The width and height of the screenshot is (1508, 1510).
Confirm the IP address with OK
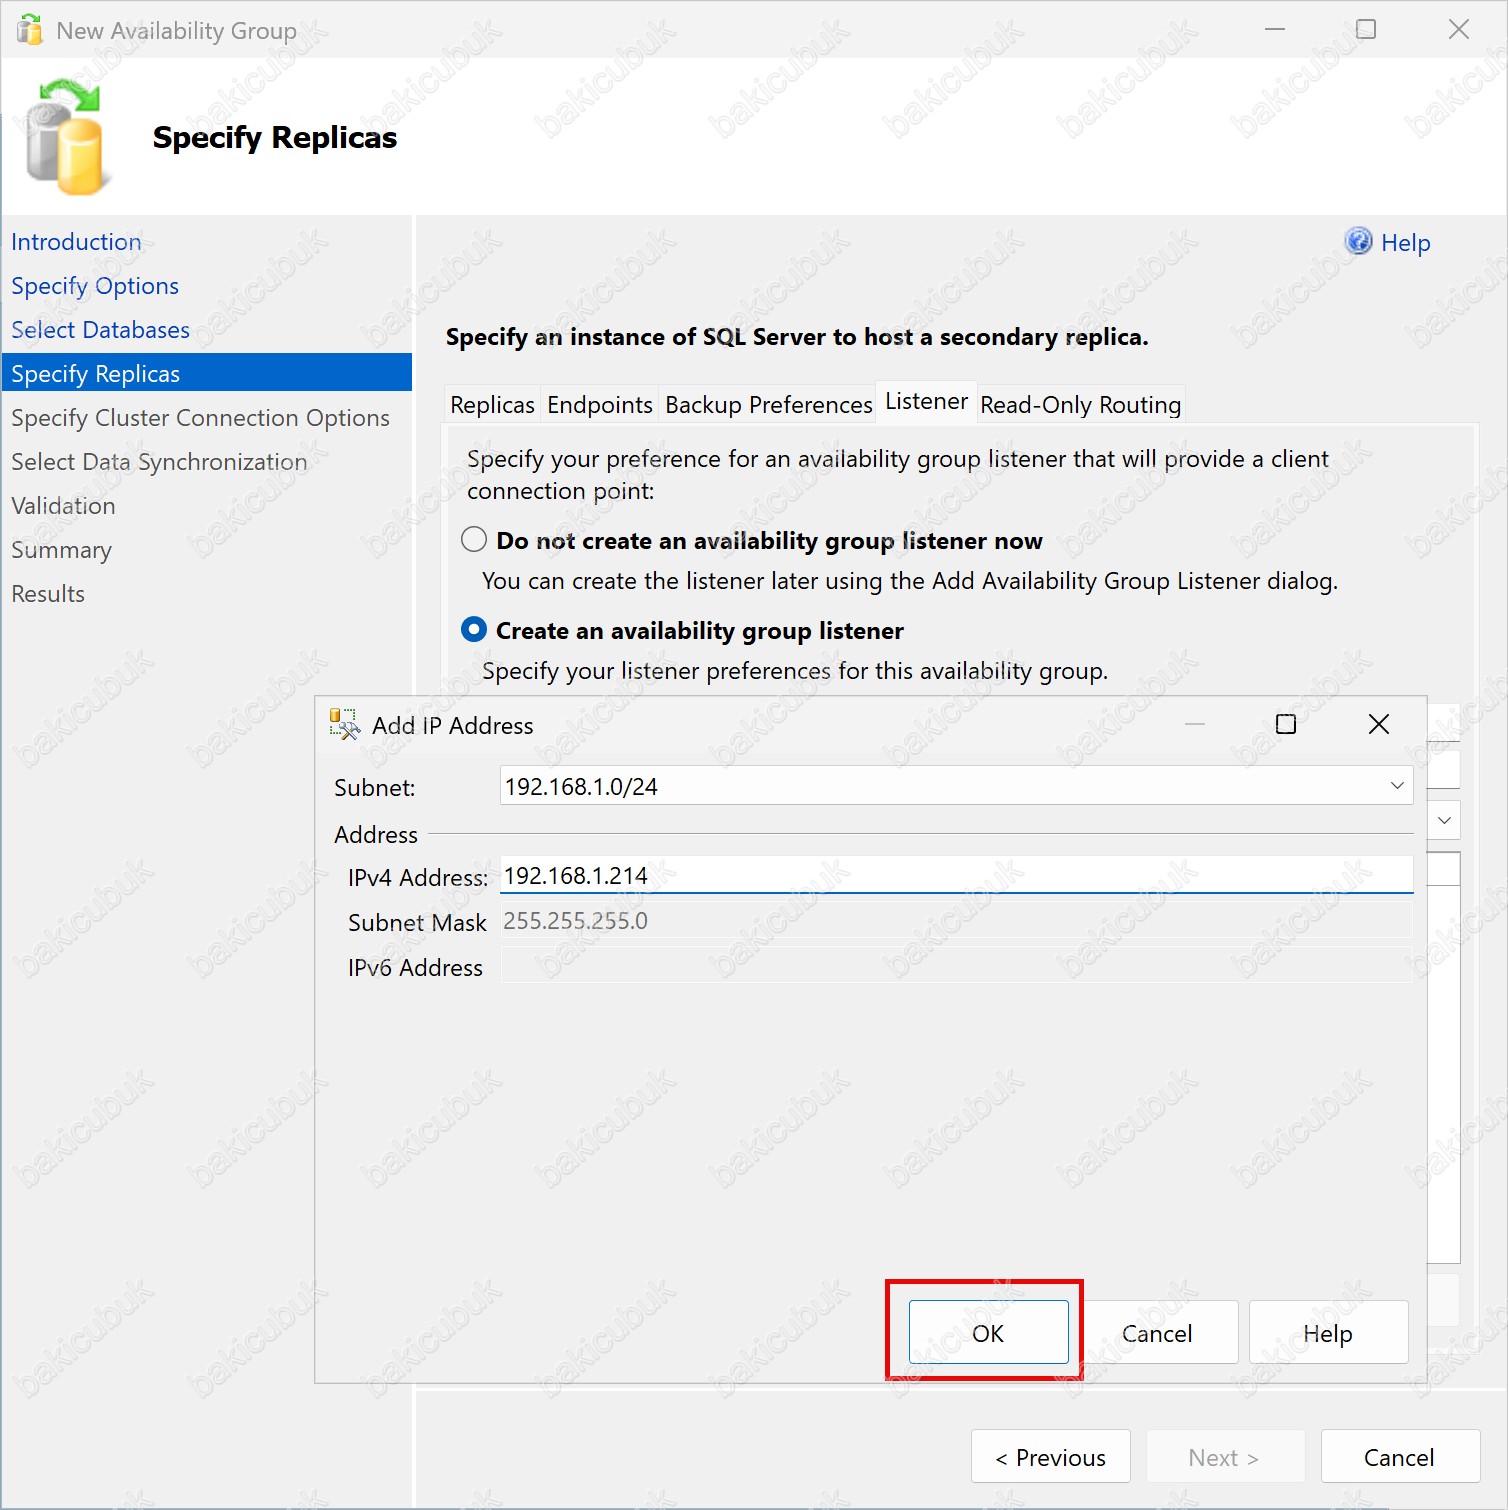(988, 1332)
